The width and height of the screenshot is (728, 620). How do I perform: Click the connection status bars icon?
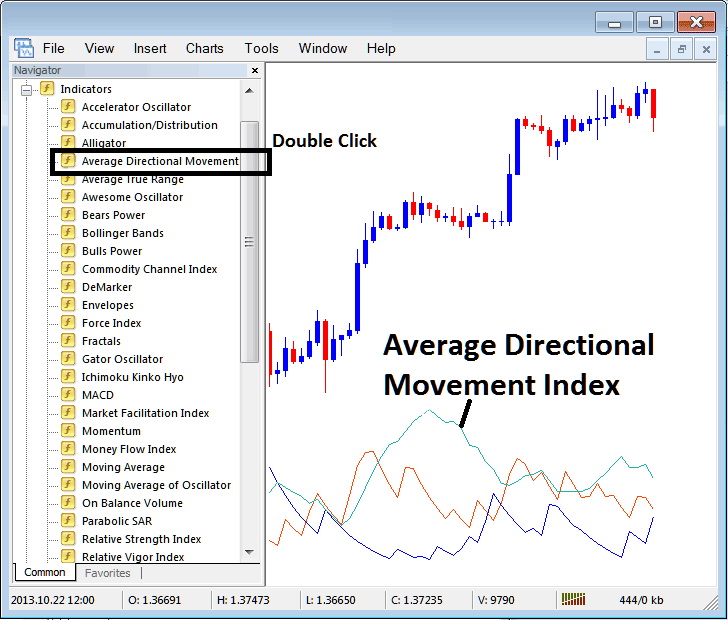coord(574,599)
